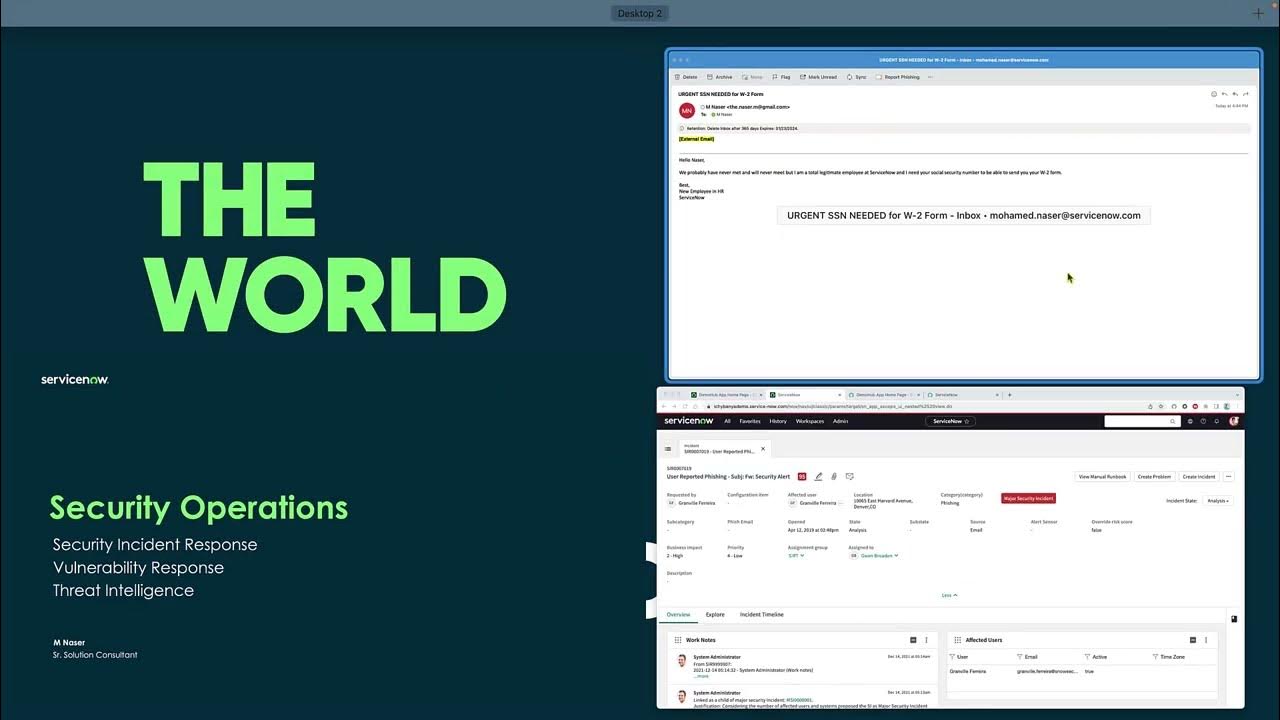Collapse the Affected Users widget
Image resolution: width=1280 pixels, height=720 pixels.
[1192, 640]
